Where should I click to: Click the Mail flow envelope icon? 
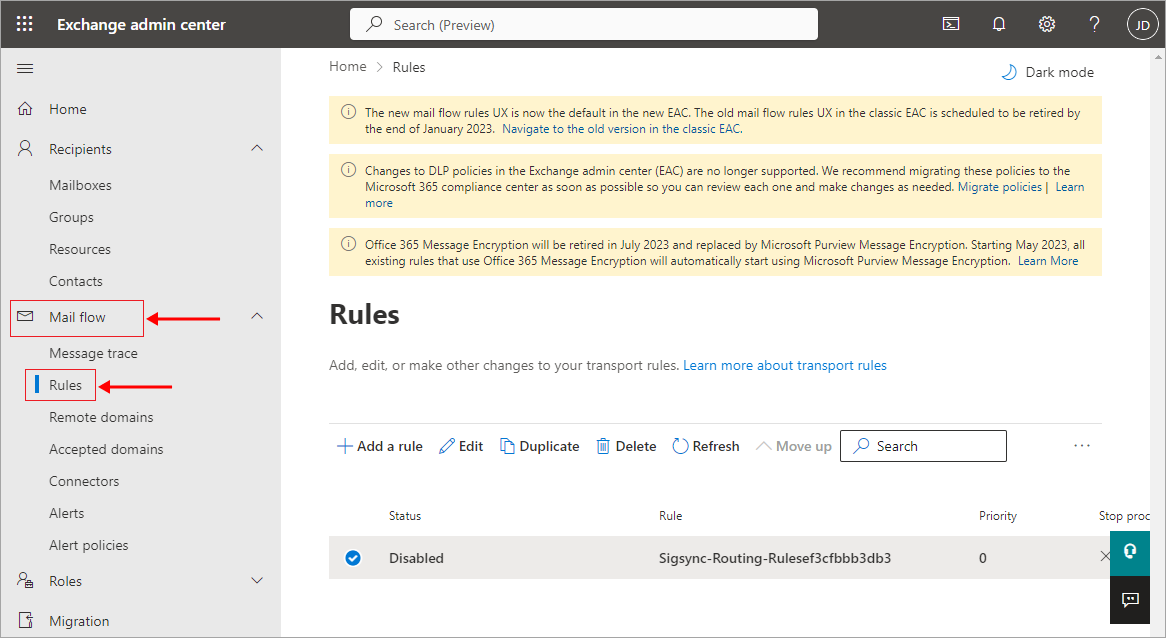tap(25, 317)
